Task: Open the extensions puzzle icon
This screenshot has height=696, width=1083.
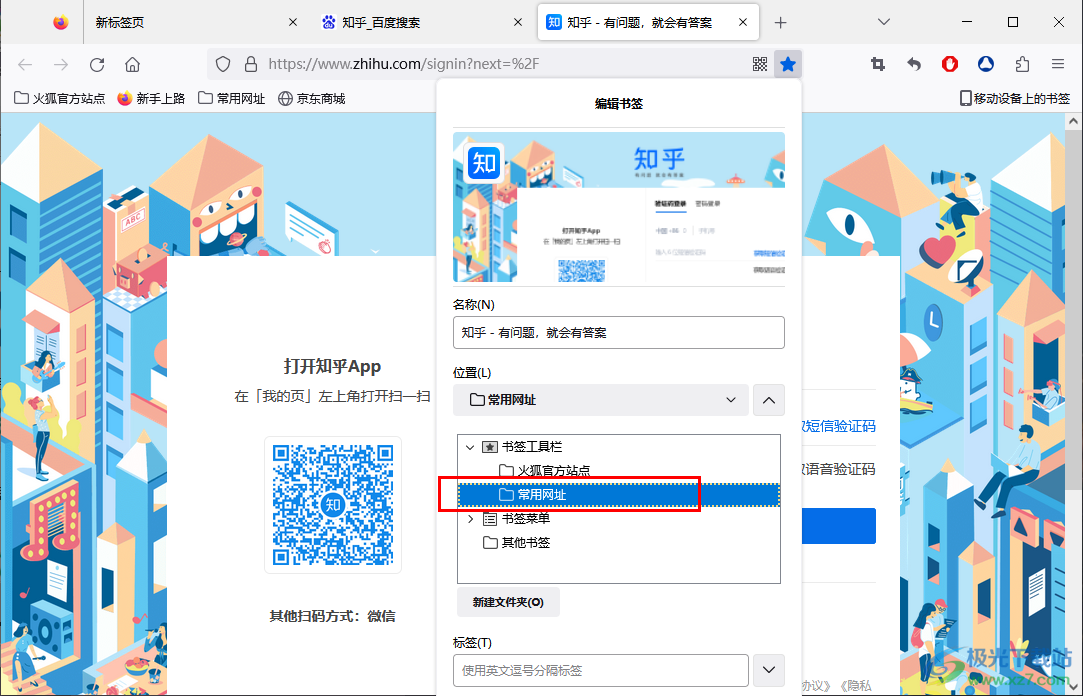Action: (x=1022, y=64)
